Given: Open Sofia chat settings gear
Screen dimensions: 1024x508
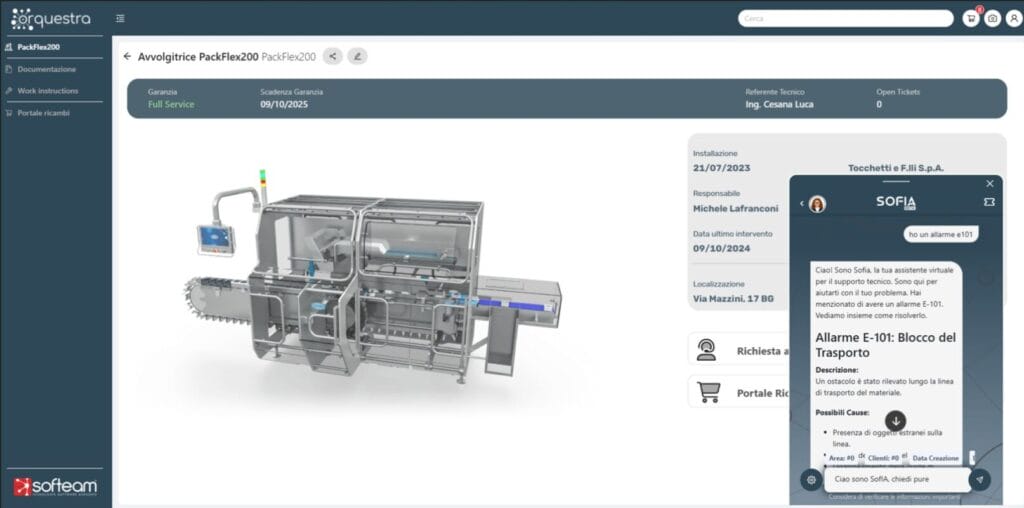Looking at the screenshot, I should pyautogui.click(x=811, y=480).
